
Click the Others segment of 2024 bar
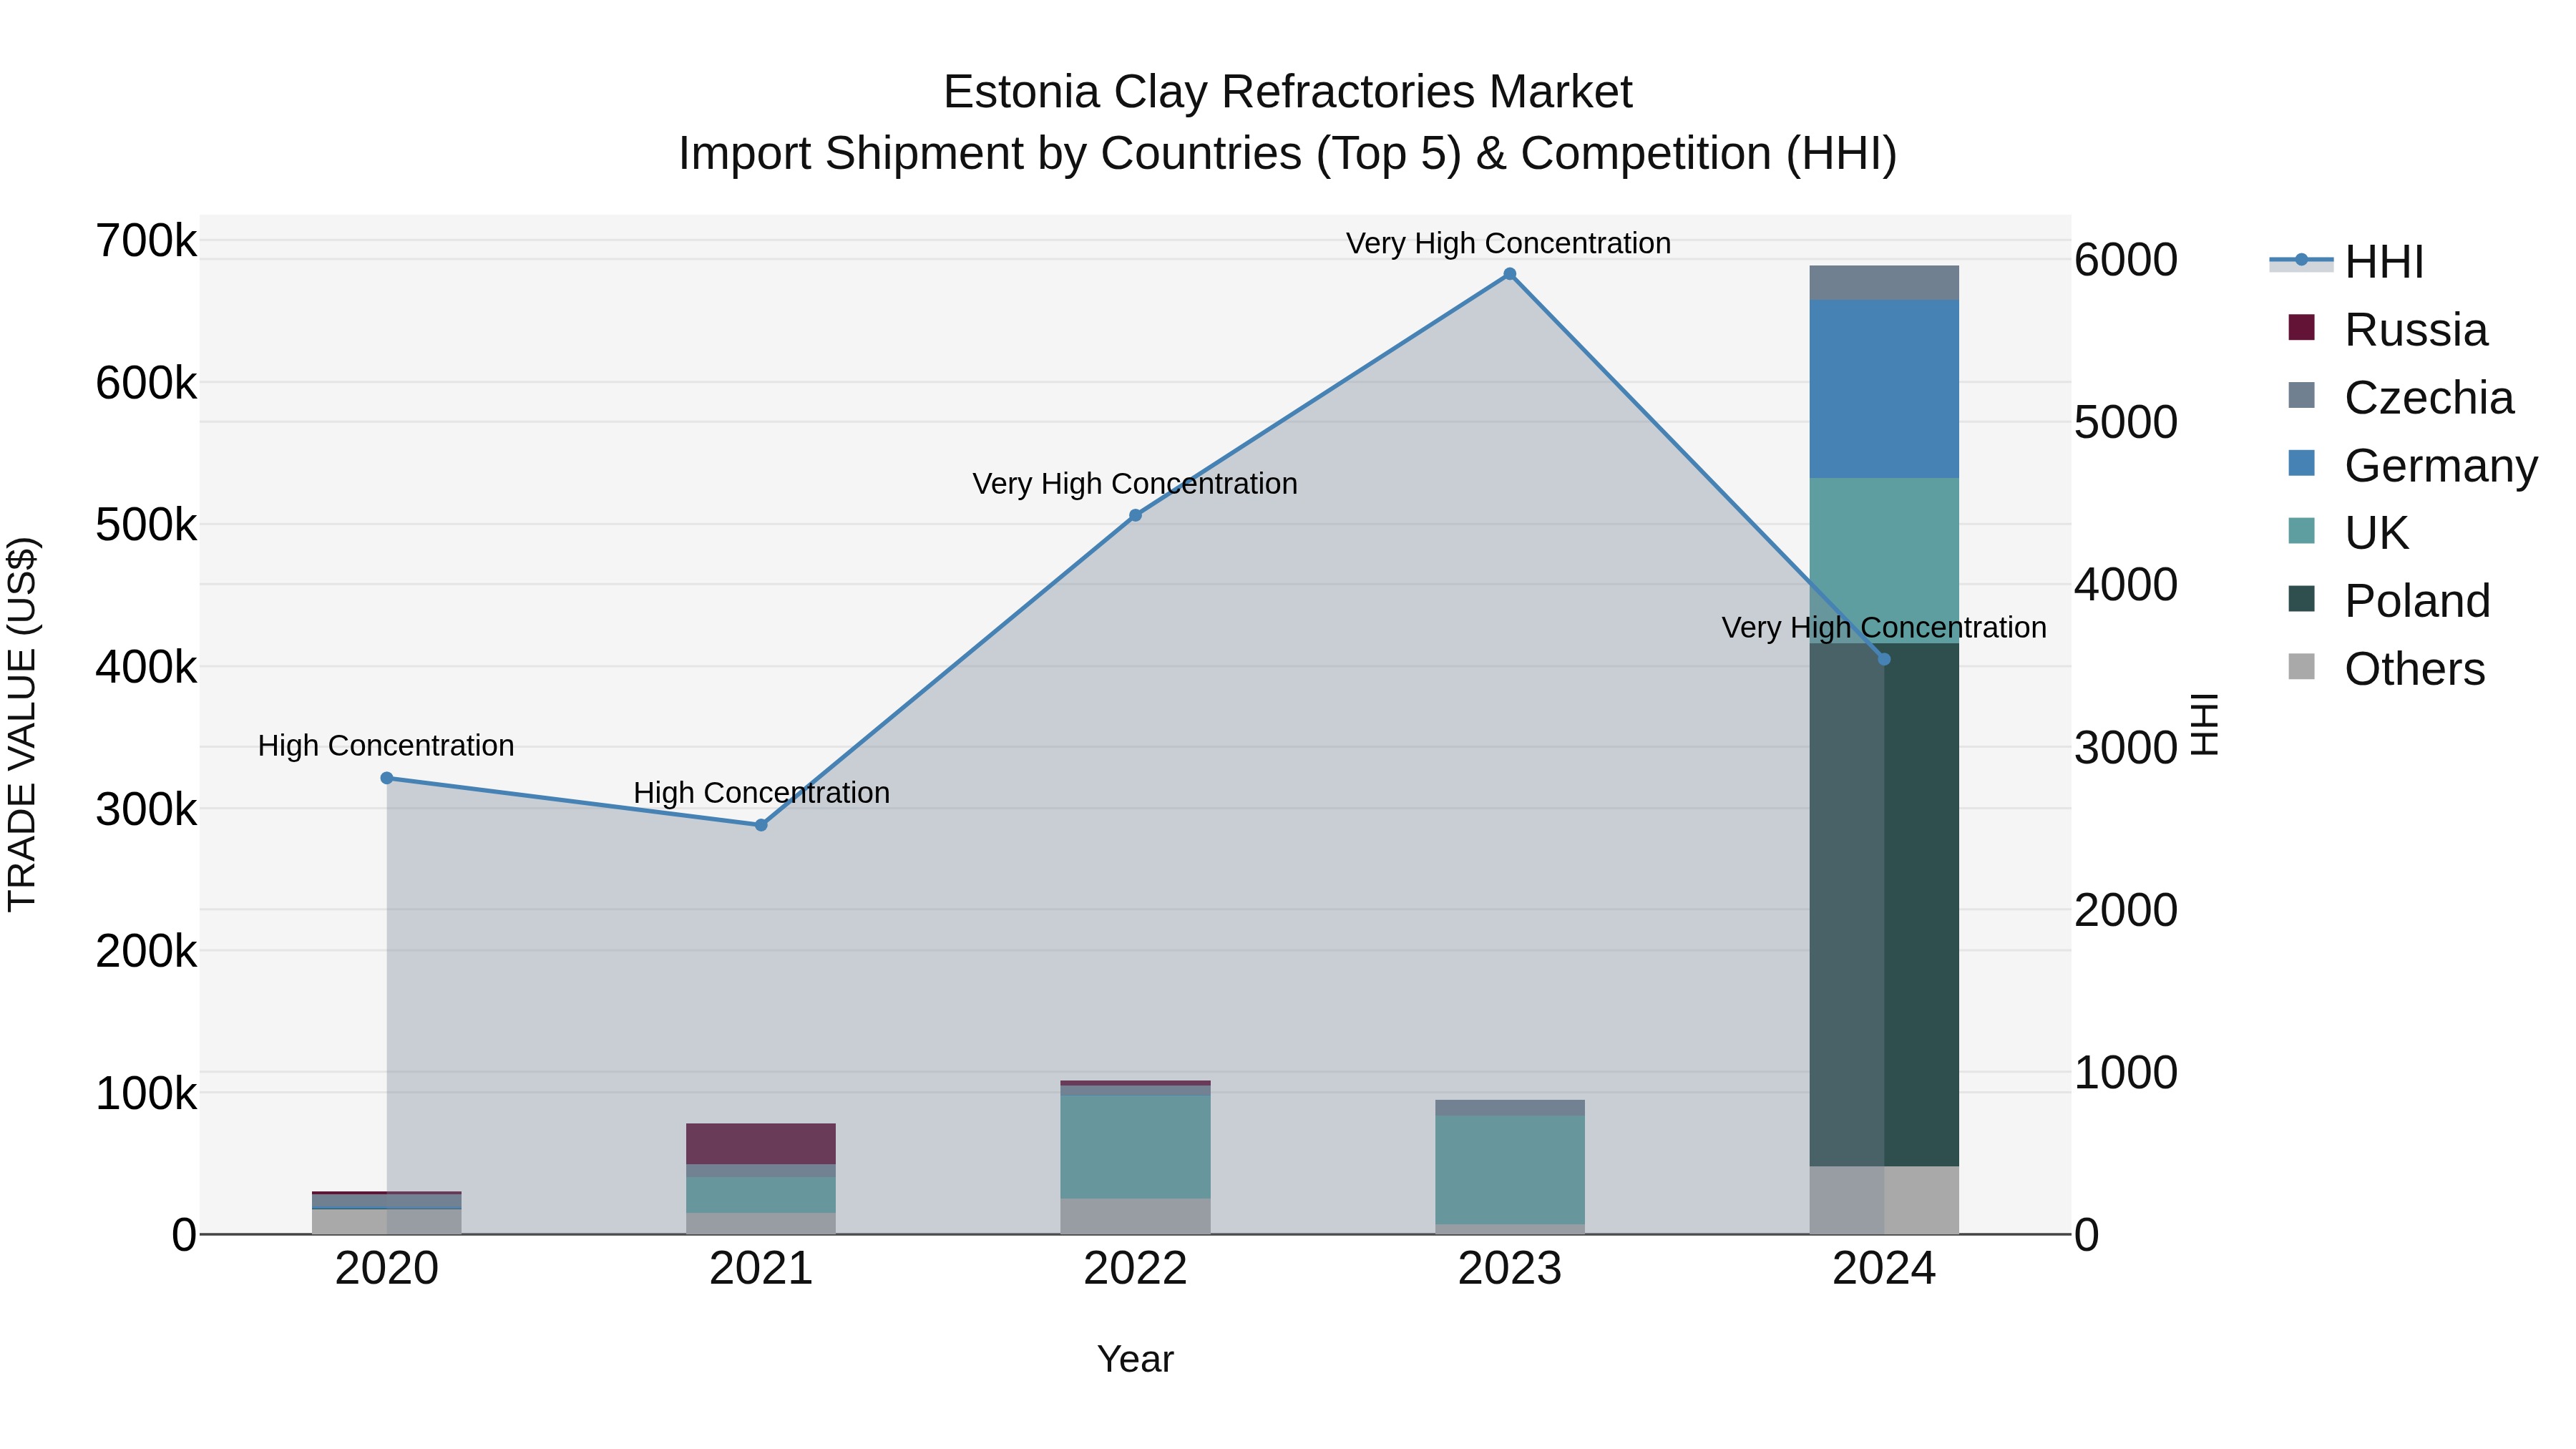click(x=1884, y=1200)
